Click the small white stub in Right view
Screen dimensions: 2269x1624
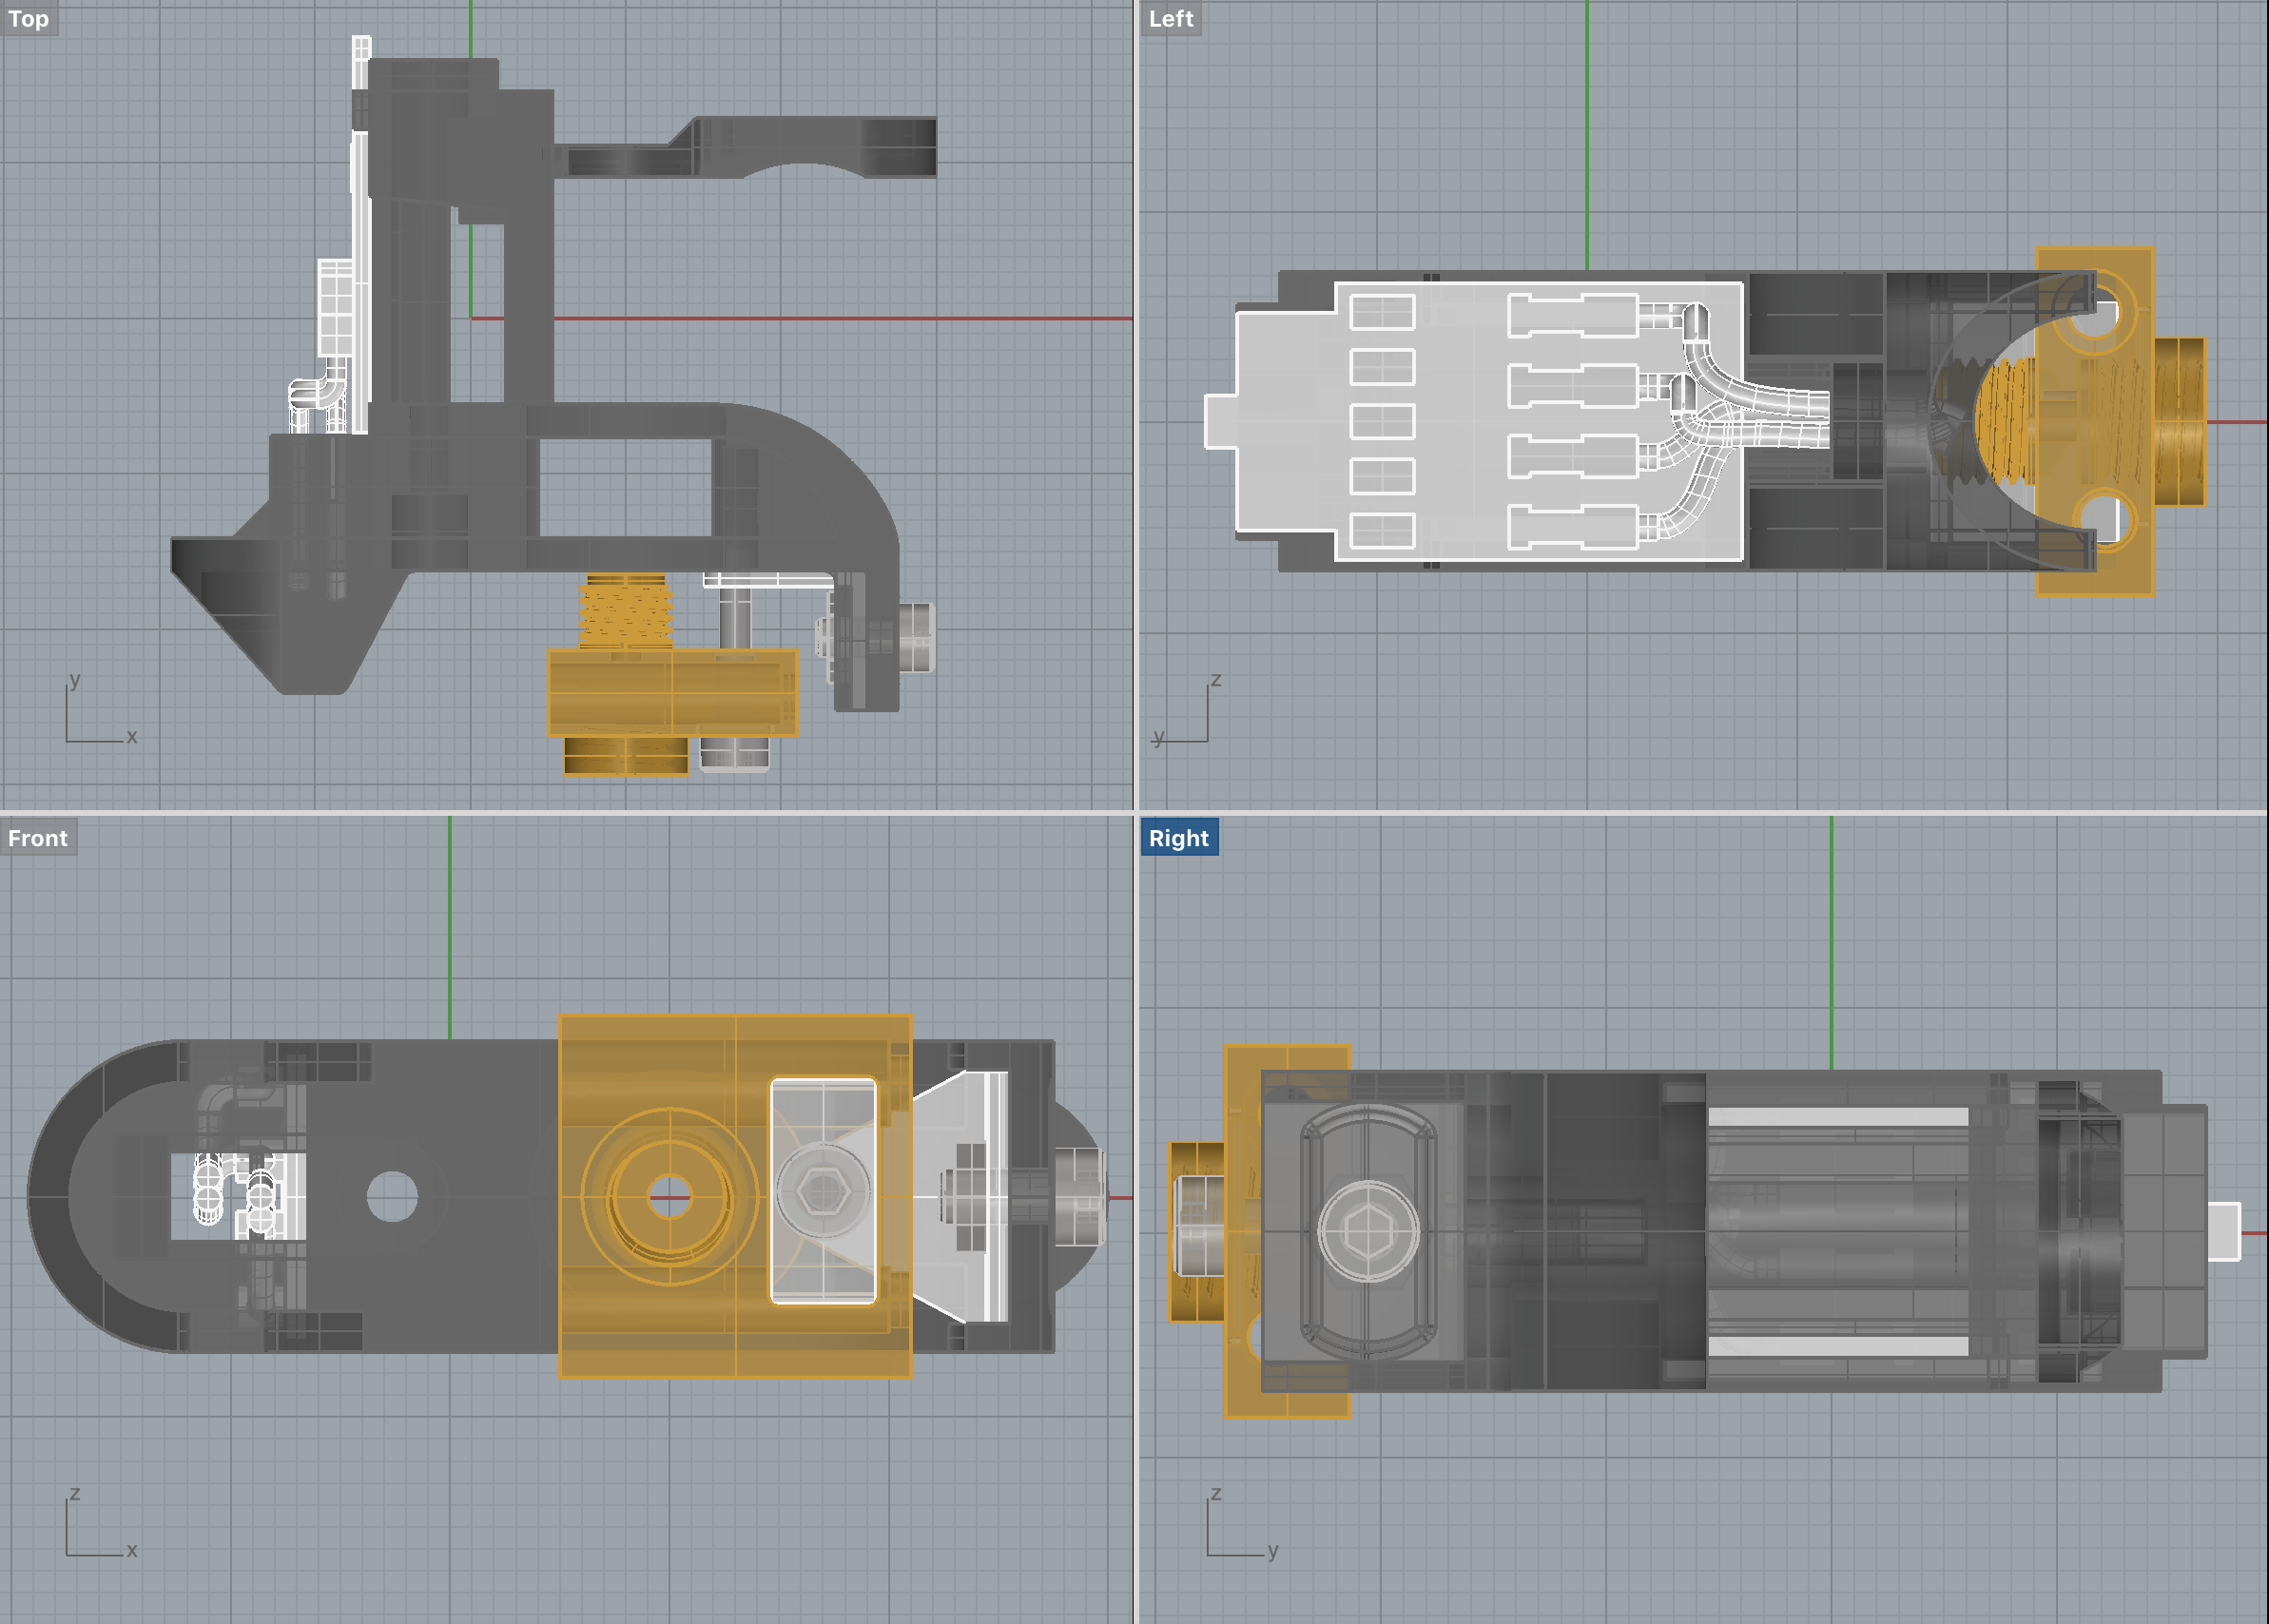pos(2223,1232)
